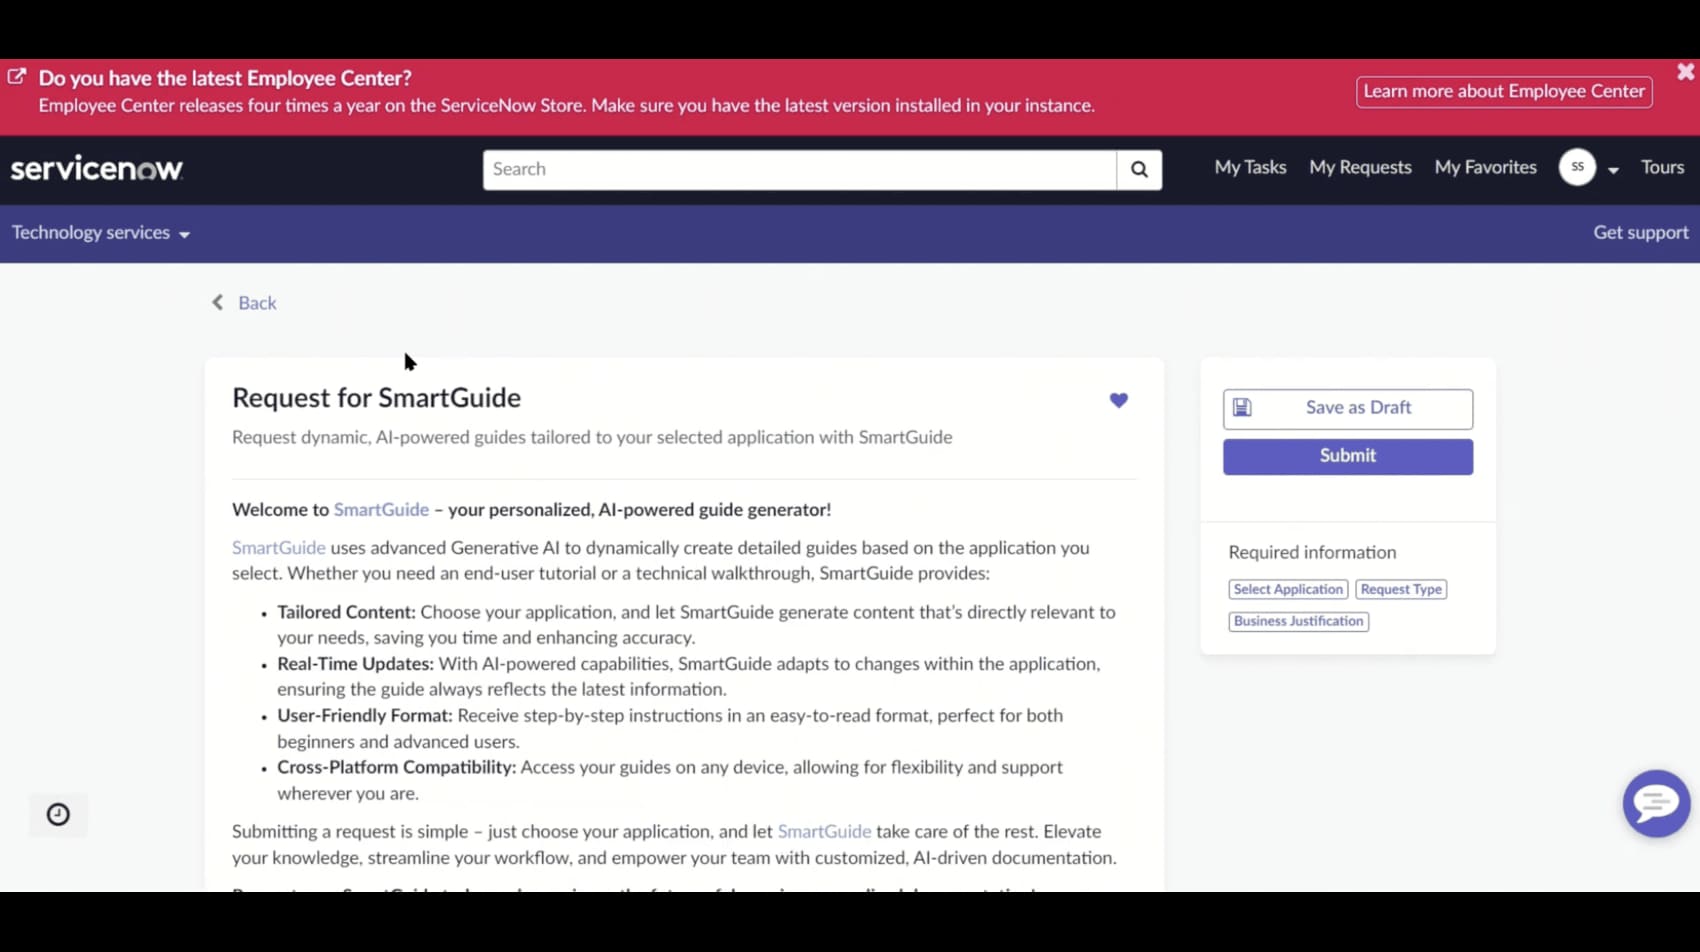Click the Save as Draft button
This screenshot has width=1700, height=952.
1347,408
